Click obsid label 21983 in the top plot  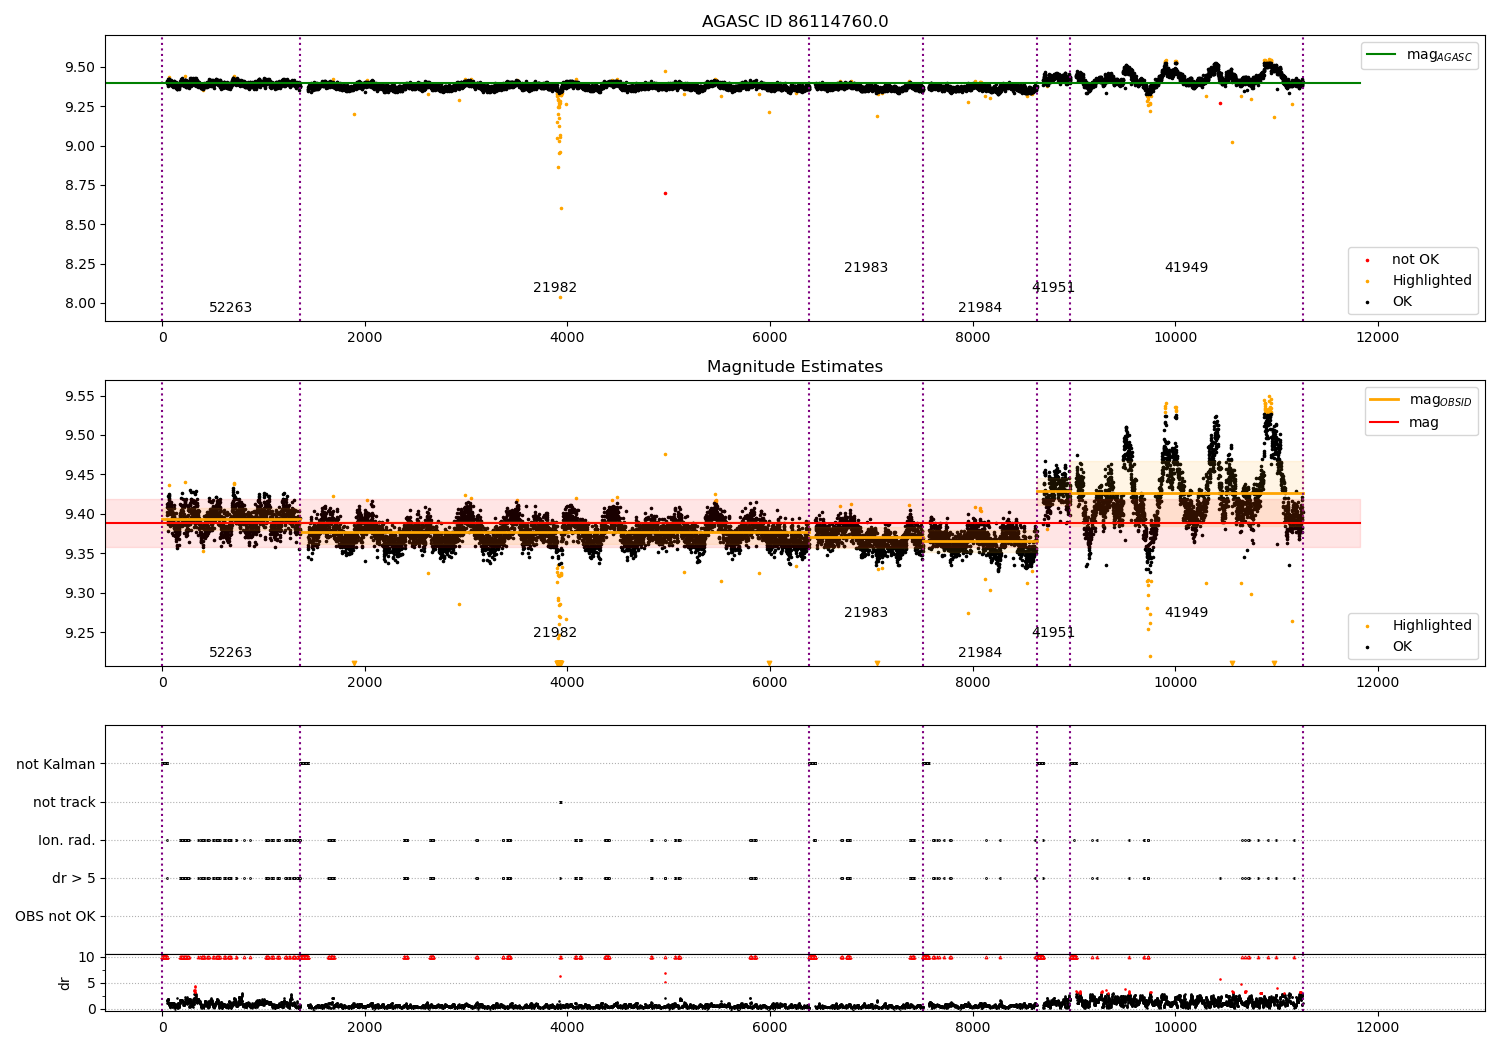(x=866, y=268)
